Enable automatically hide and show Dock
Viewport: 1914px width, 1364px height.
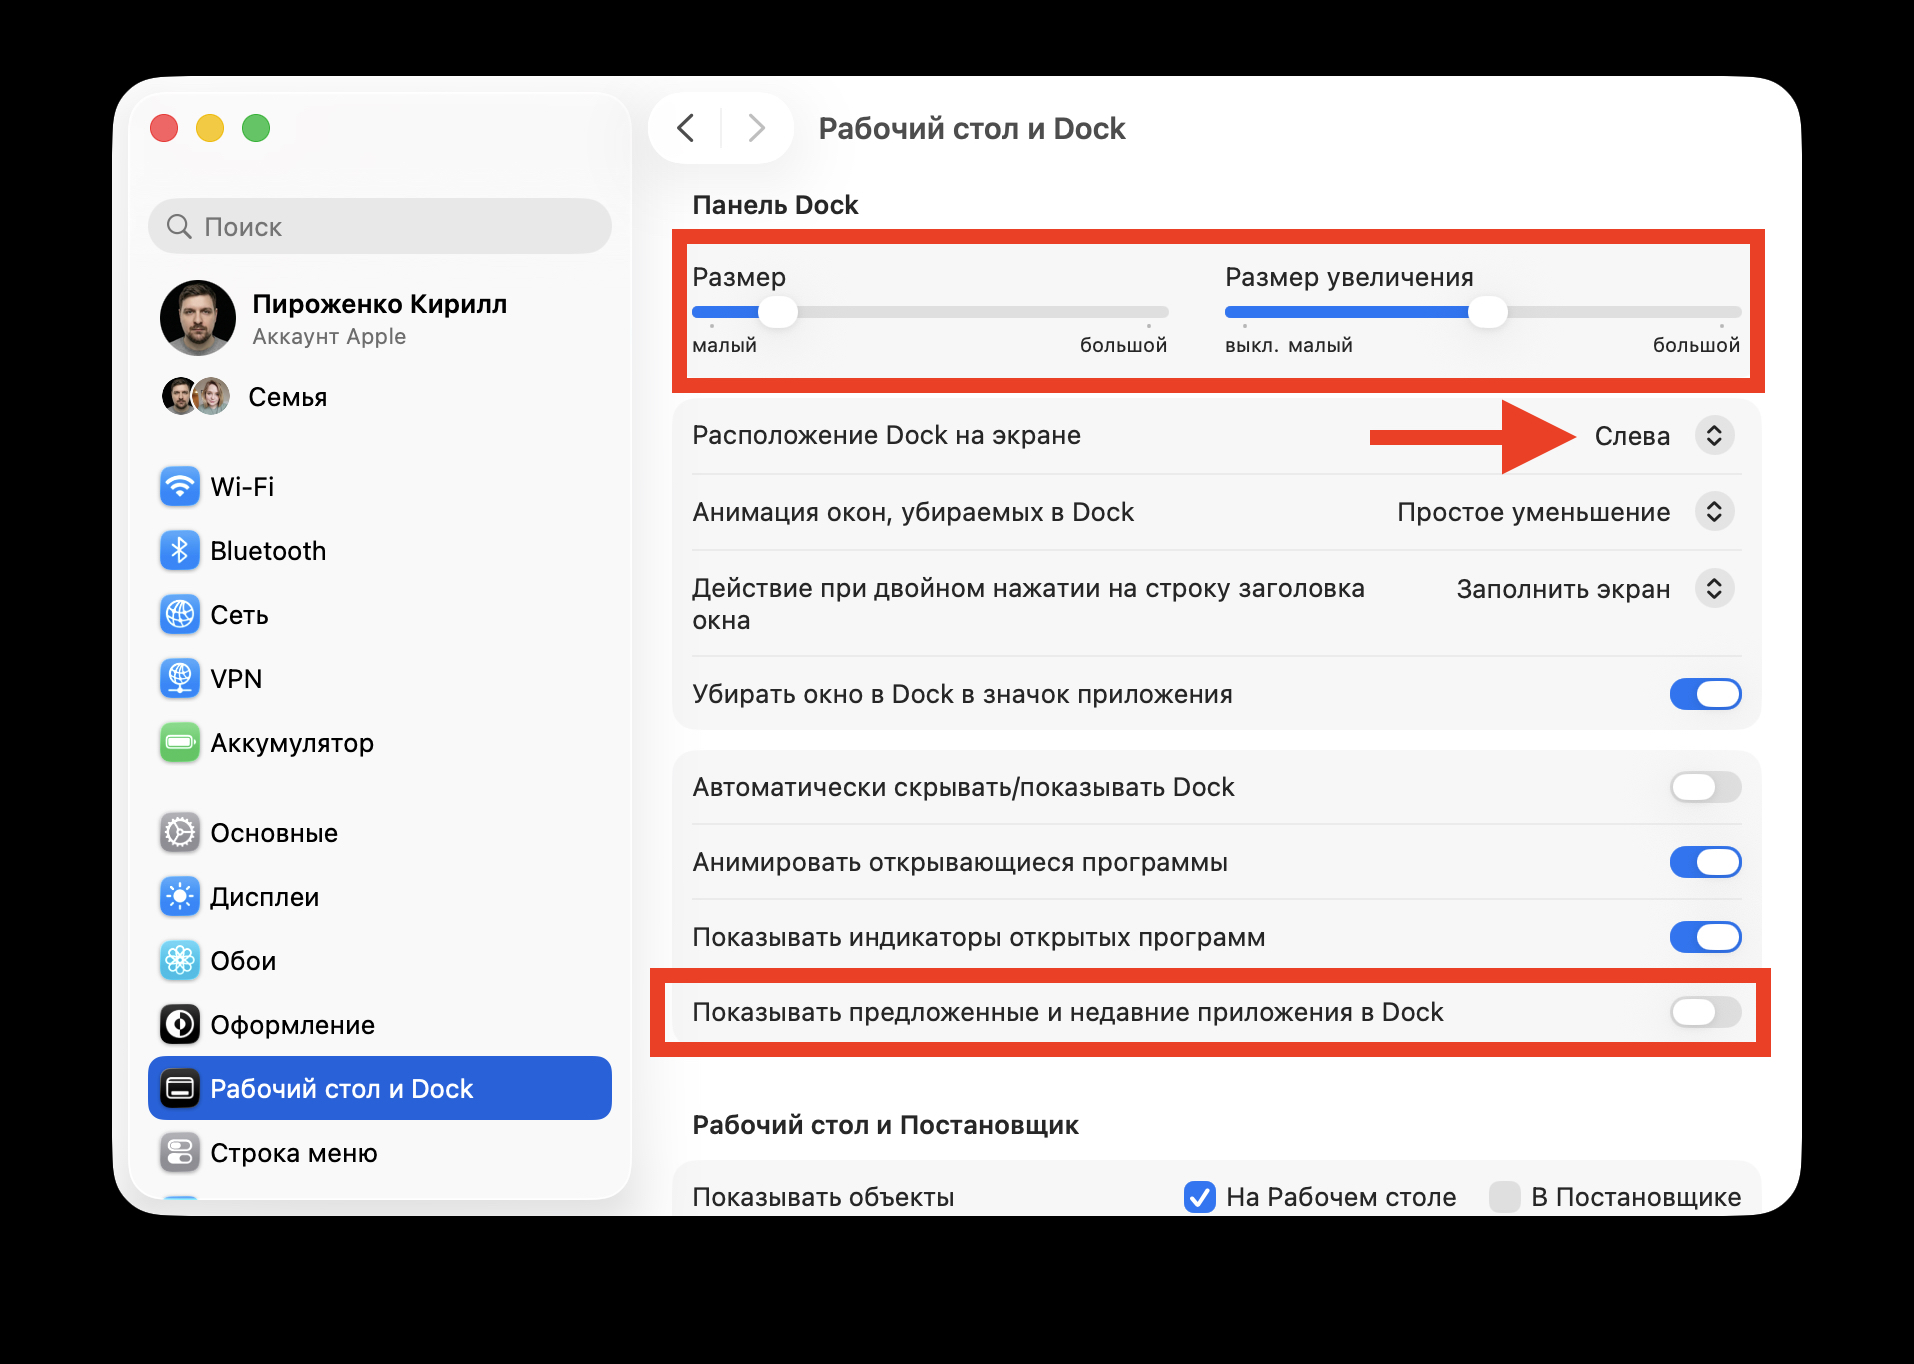pos(1704,787)
